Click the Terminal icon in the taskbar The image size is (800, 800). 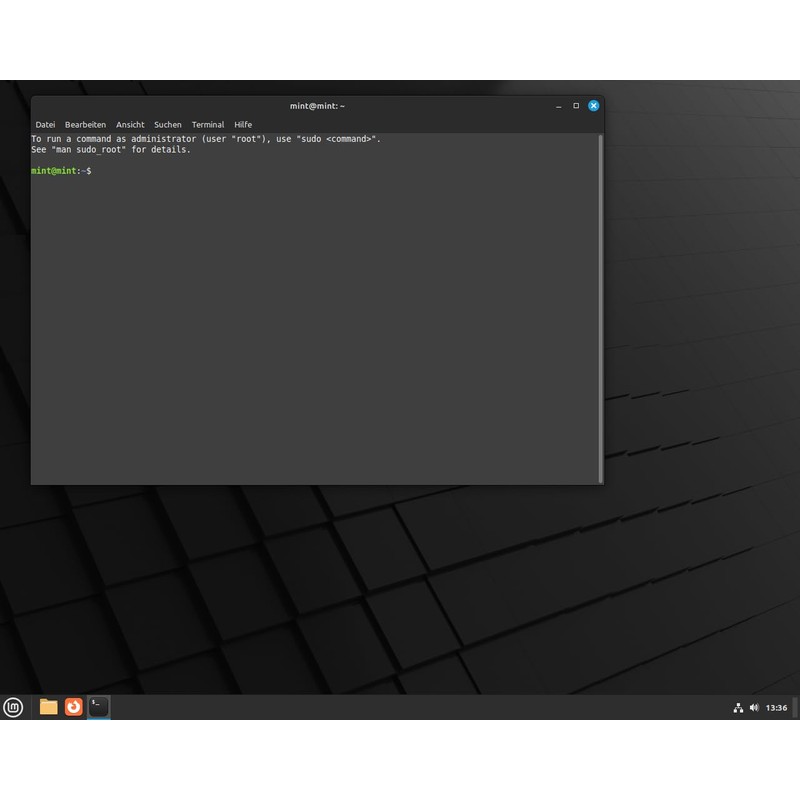[98, 707]
